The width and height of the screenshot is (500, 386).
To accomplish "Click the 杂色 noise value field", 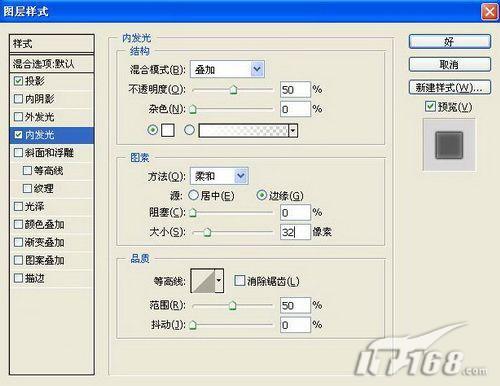I will pos(295,109).
